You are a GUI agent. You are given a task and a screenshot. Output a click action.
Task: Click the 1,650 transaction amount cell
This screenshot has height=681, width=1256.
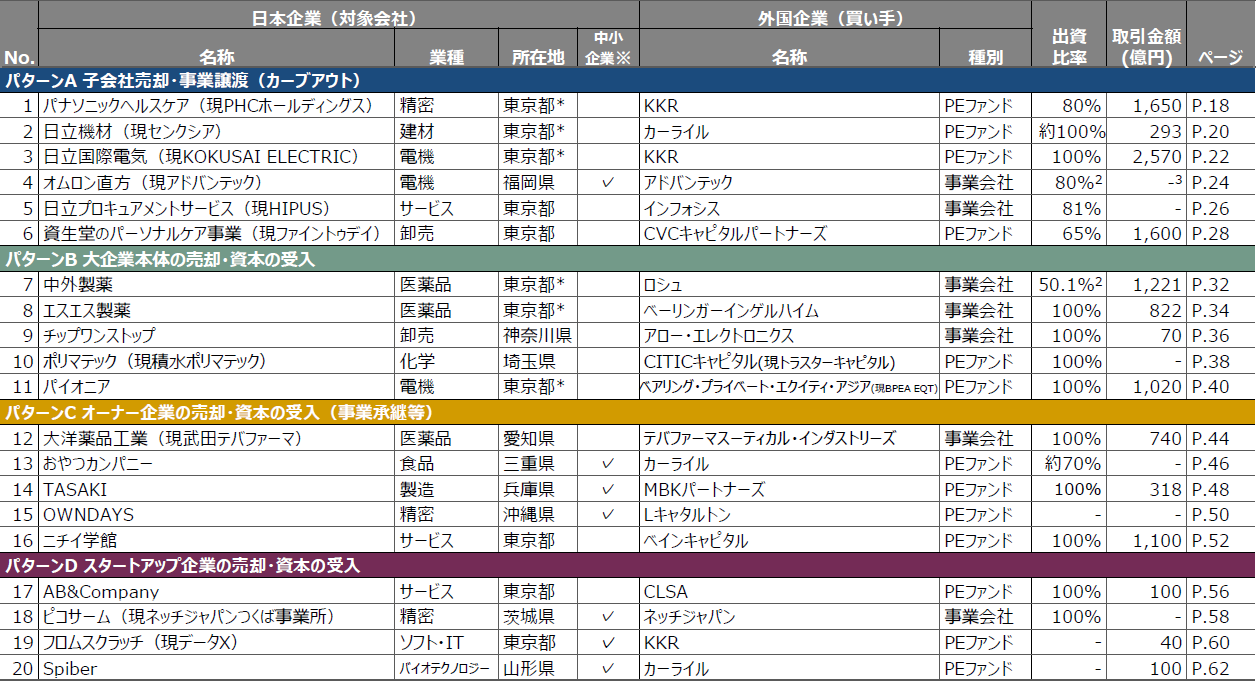pyautogui.click(x=1146, y=105)
